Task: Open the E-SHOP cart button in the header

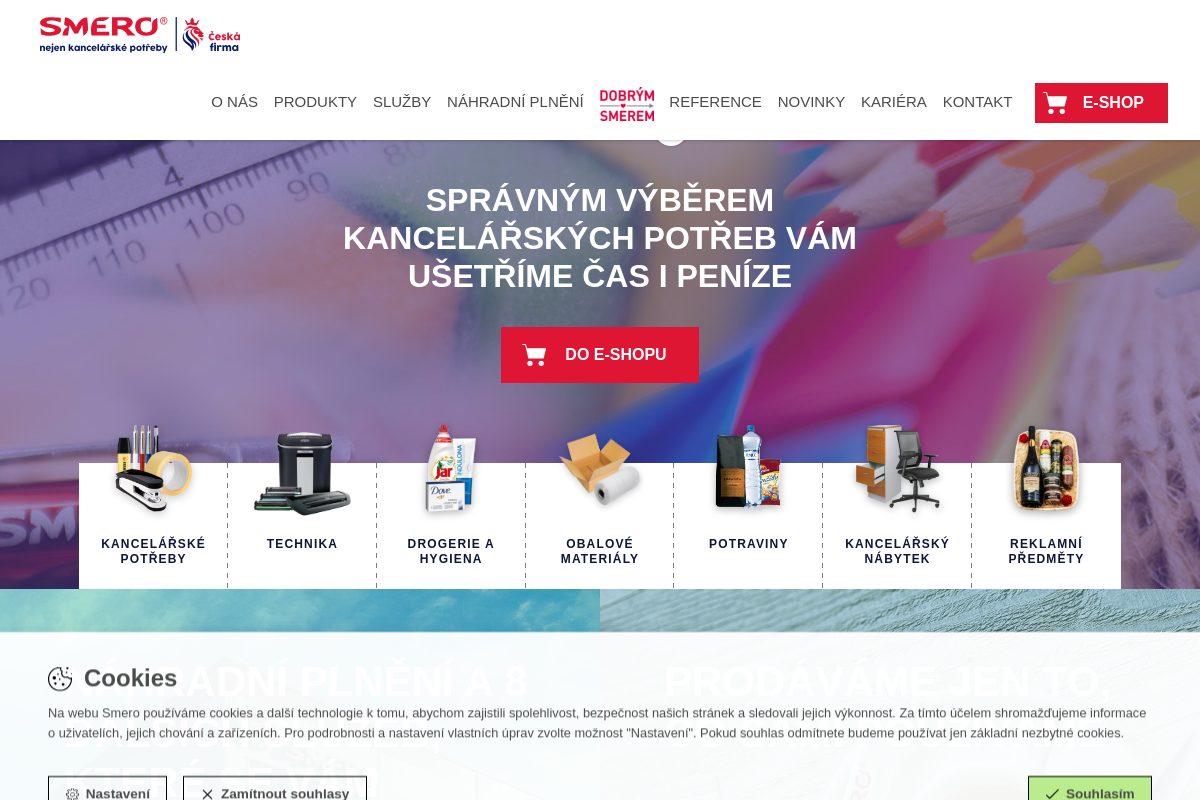Action: click(x=1101, y=103)
